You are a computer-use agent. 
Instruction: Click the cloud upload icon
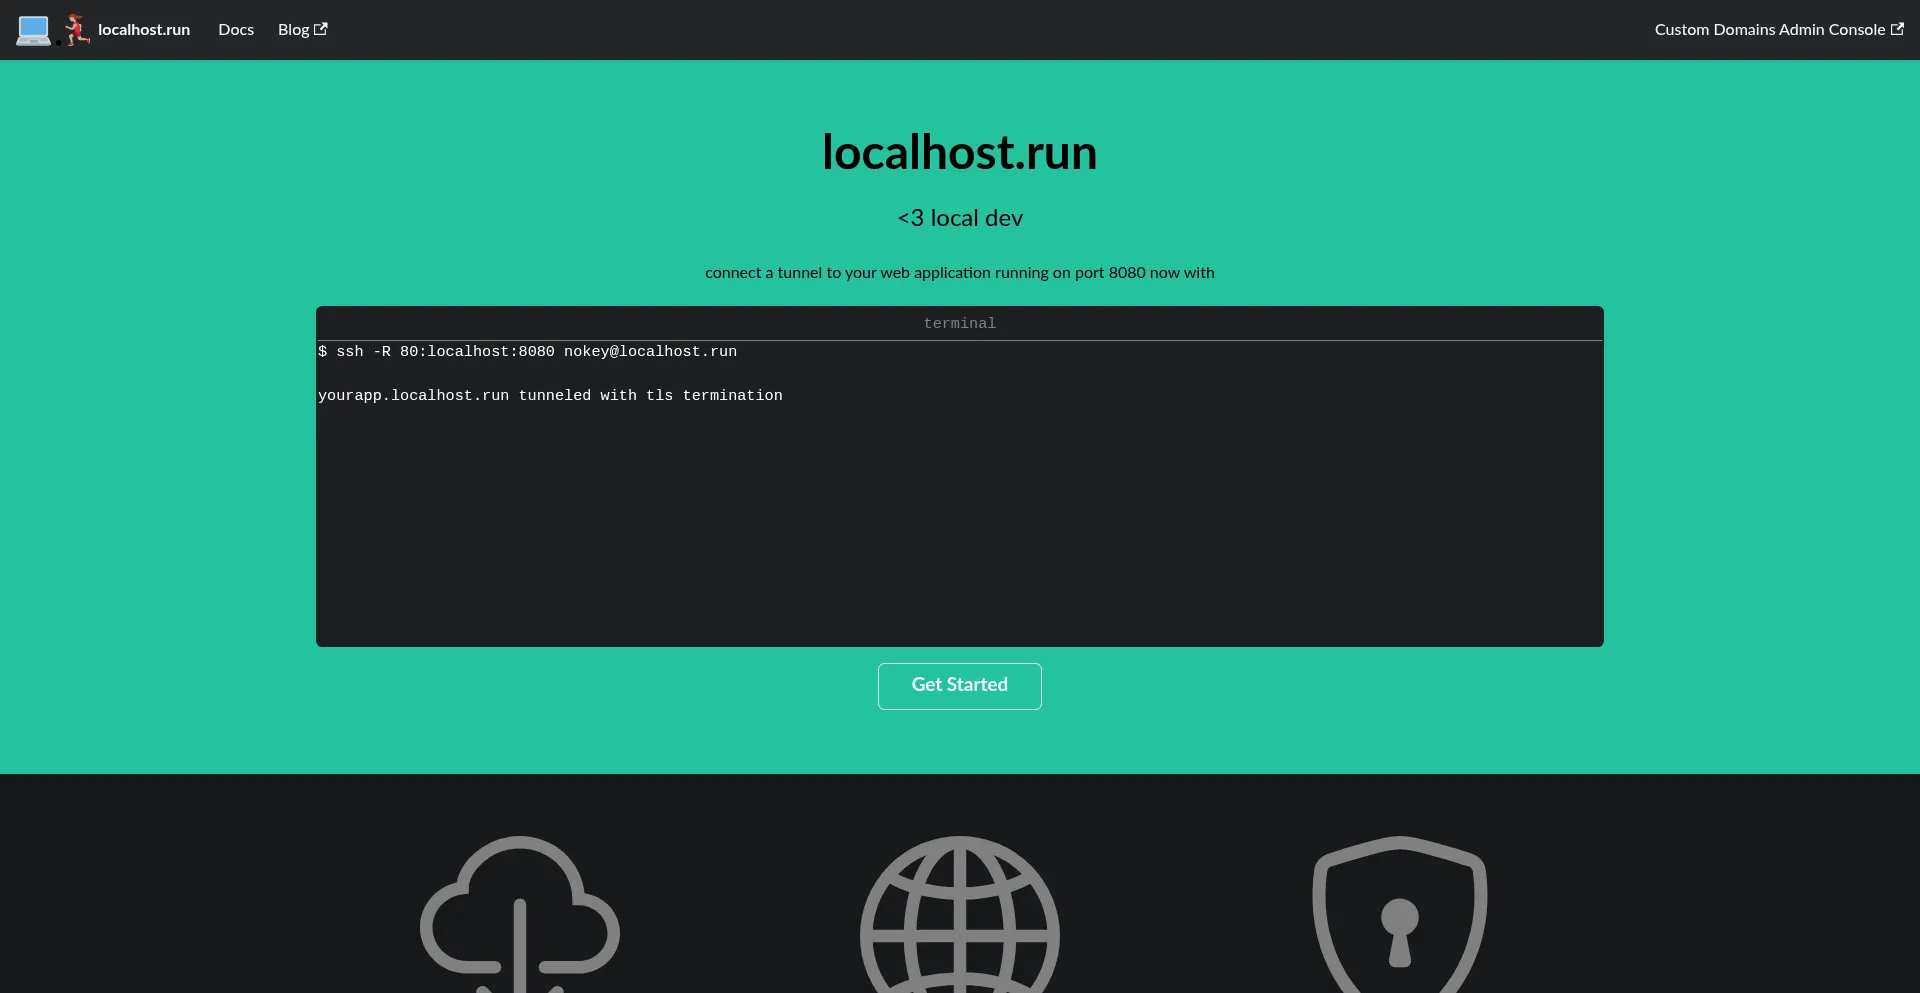(520, 914)
